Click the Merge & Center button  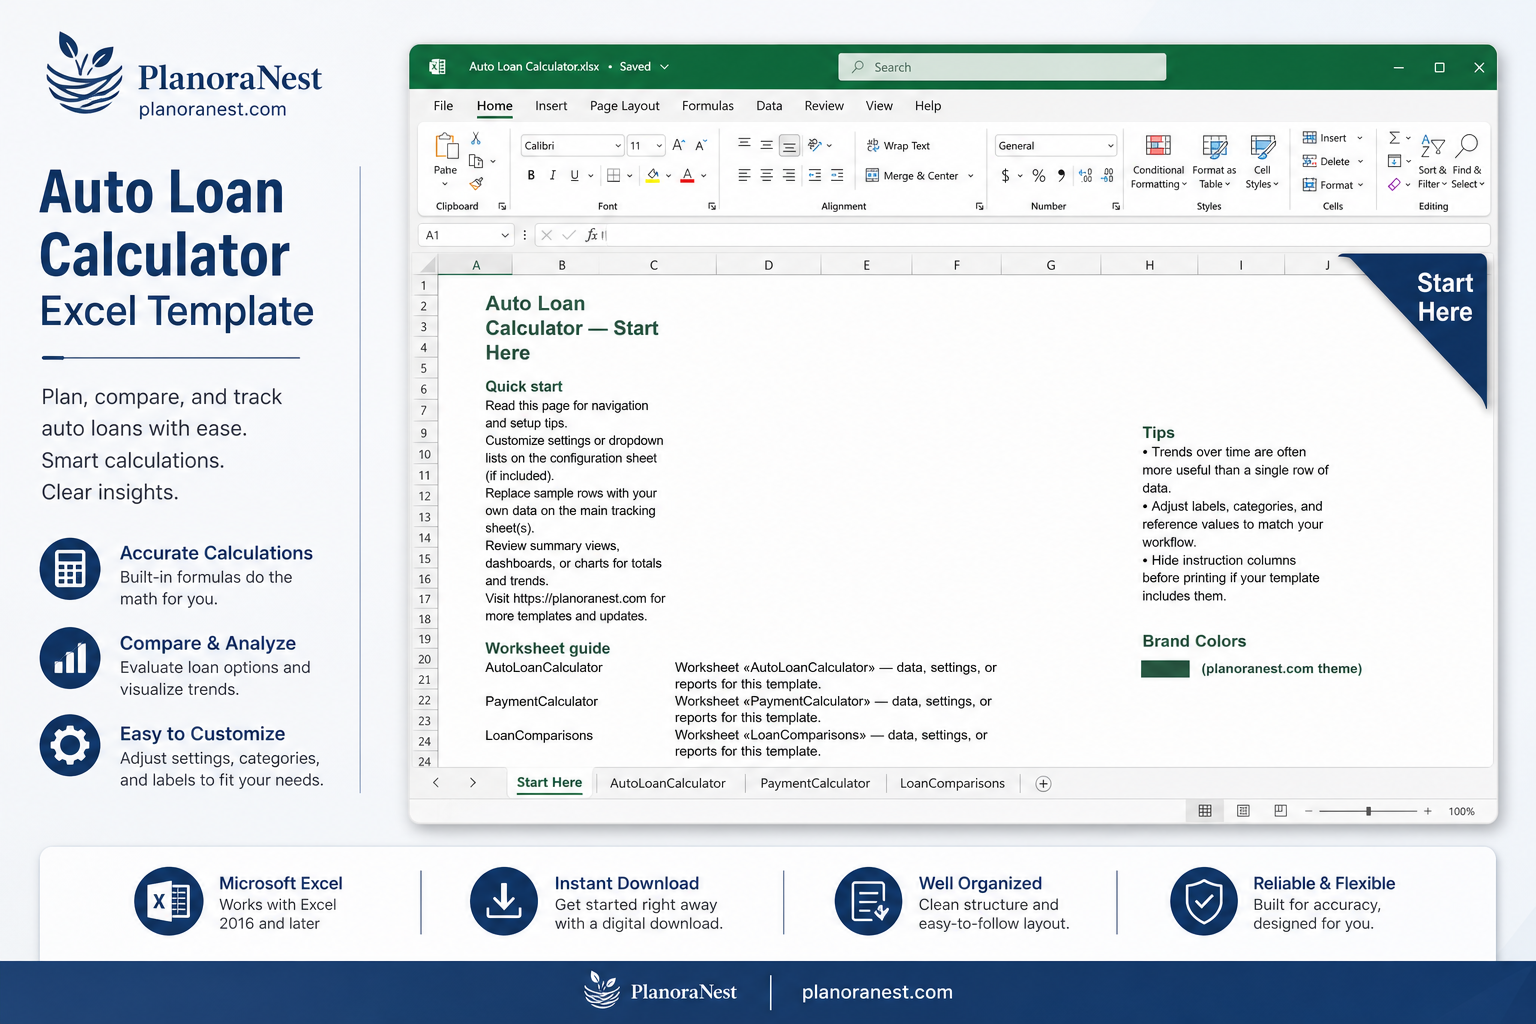(912, 176)
